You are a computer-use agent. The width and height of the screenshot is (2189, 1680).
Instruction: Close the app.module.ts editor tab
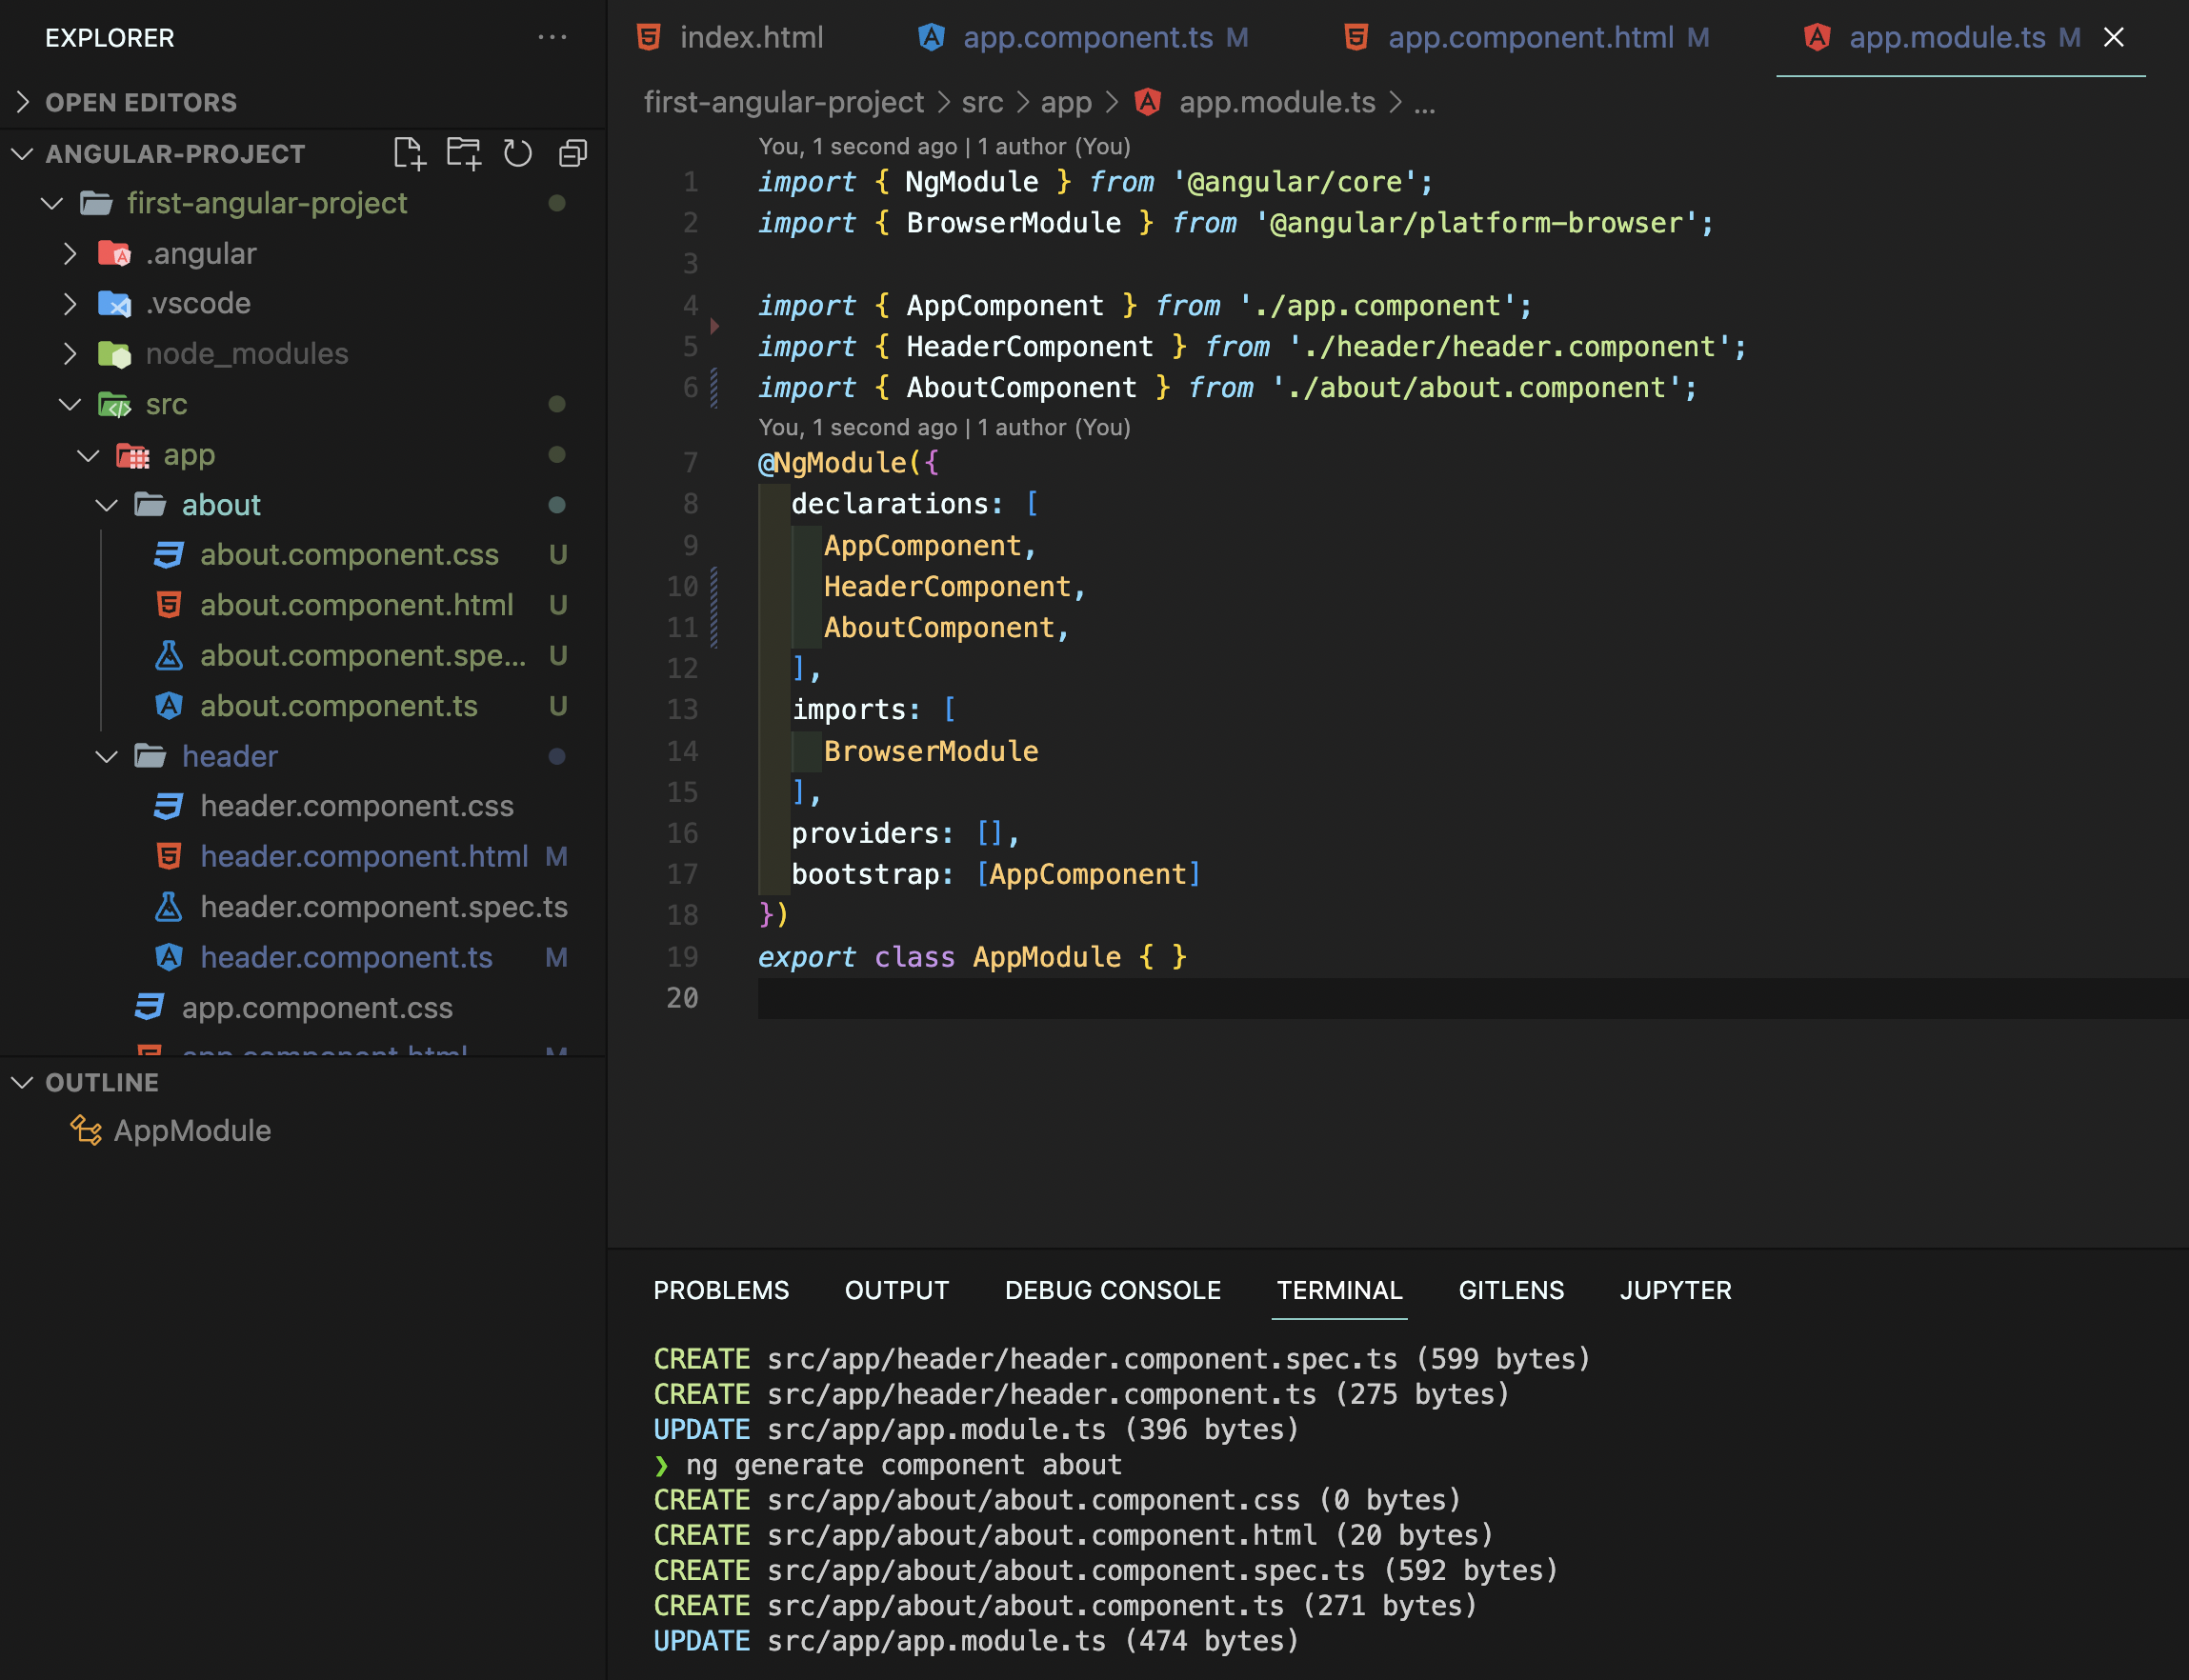(x=2113, y=37)
